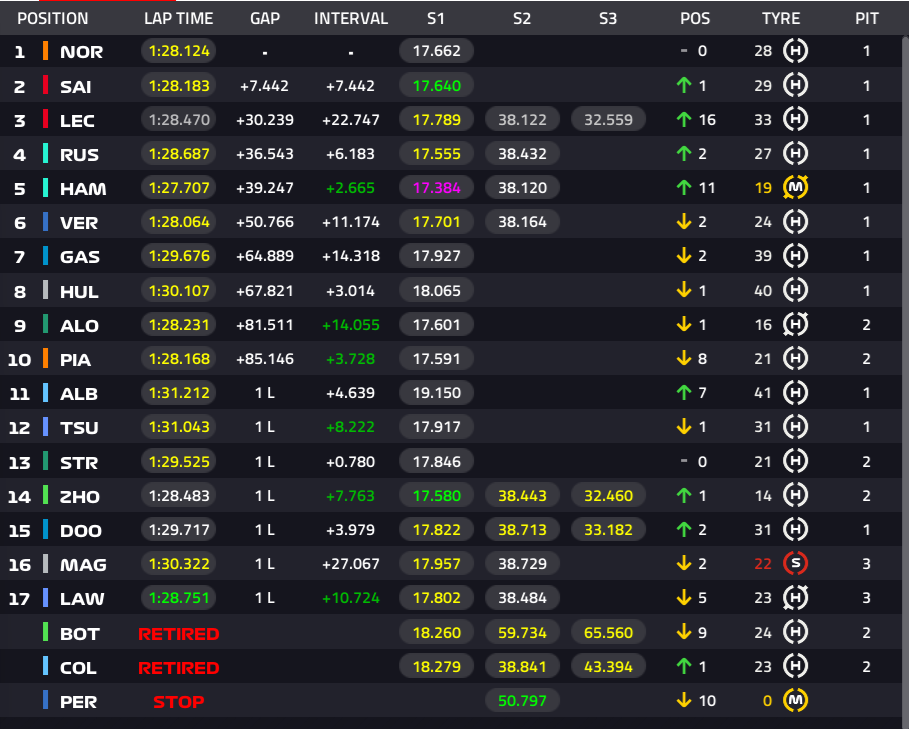Select driver DOO in position 15
This screenshot has height=729, width=909.
81,531
